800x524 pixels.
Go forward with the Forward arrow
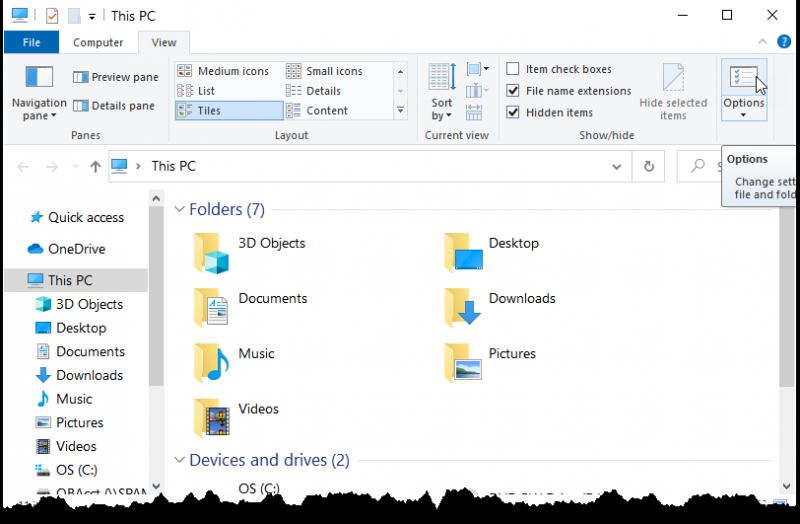(x=52, y=166)
